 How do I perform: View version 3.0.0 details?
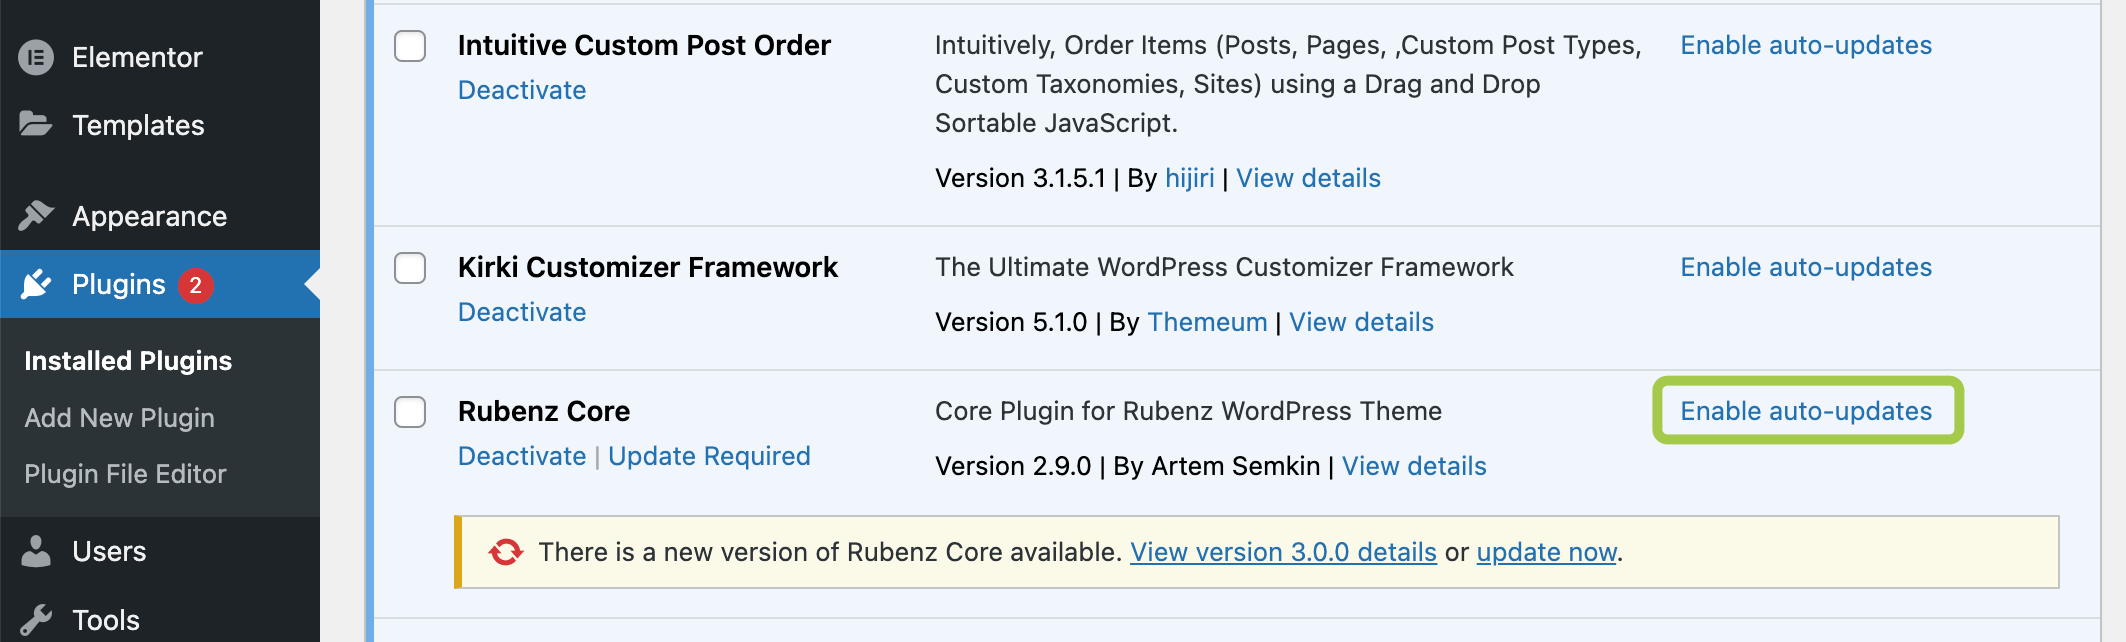coord(1283,552)
